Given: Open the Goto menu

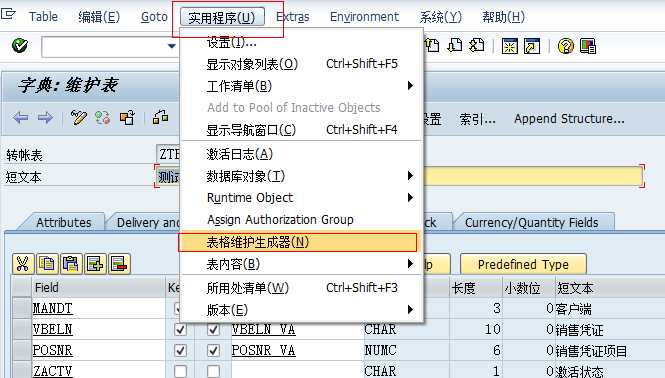Looking at the screenshot, I should coord(154,17).
